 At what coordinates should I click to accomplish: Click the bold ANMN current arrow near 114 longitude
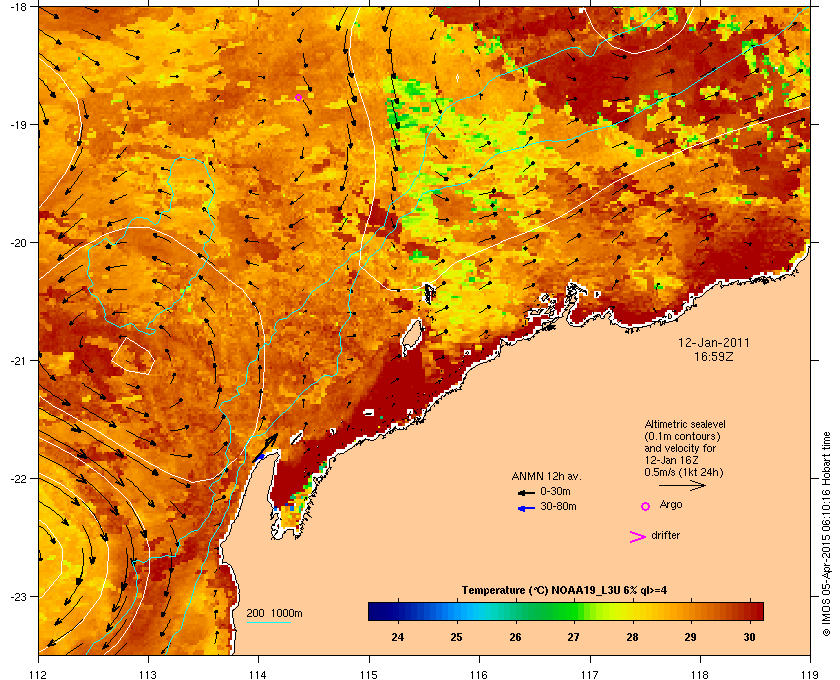pos(265,447)
